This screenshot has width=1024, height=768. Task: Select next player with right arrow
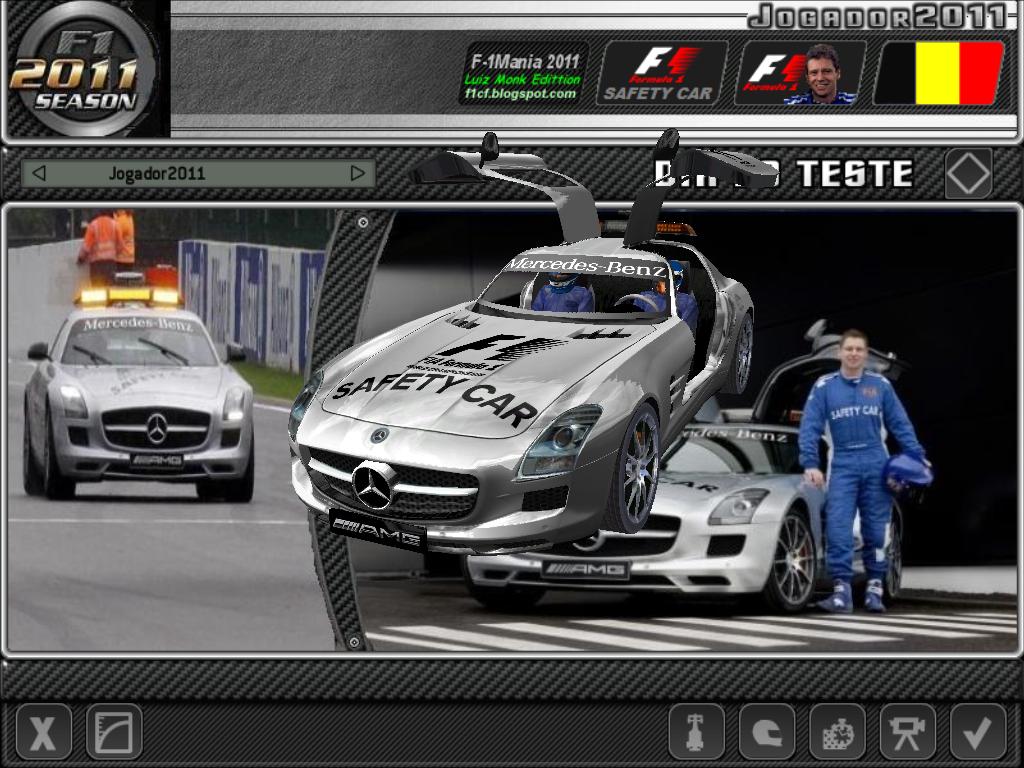(358, 173)
